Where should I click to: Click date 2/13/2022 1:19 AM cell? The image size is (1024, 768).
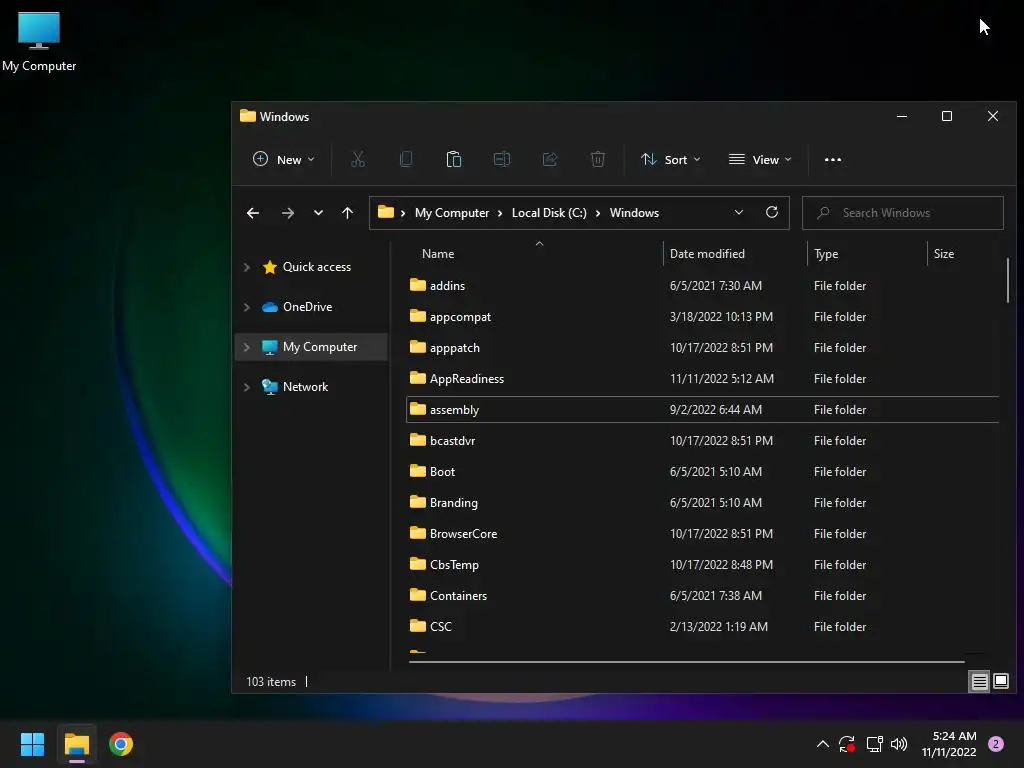click(718, 627)
